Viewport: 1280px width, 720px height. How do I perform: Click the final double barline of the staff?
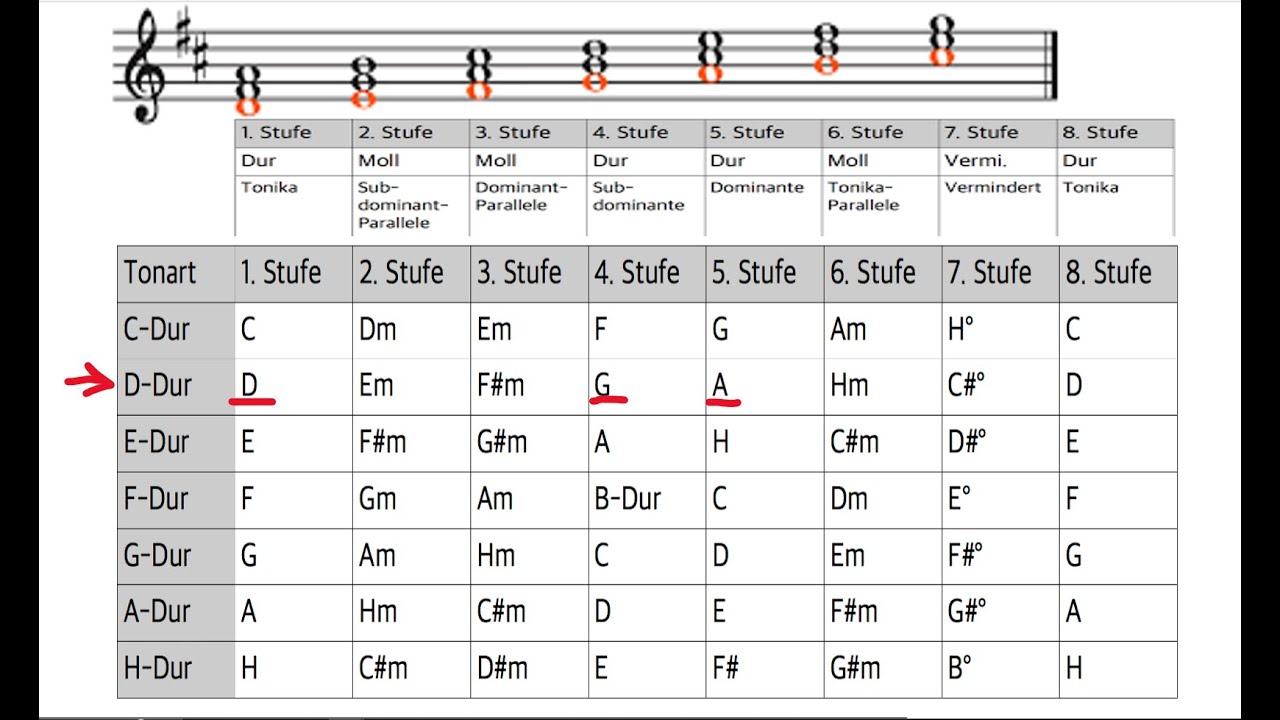point(1049,66)
